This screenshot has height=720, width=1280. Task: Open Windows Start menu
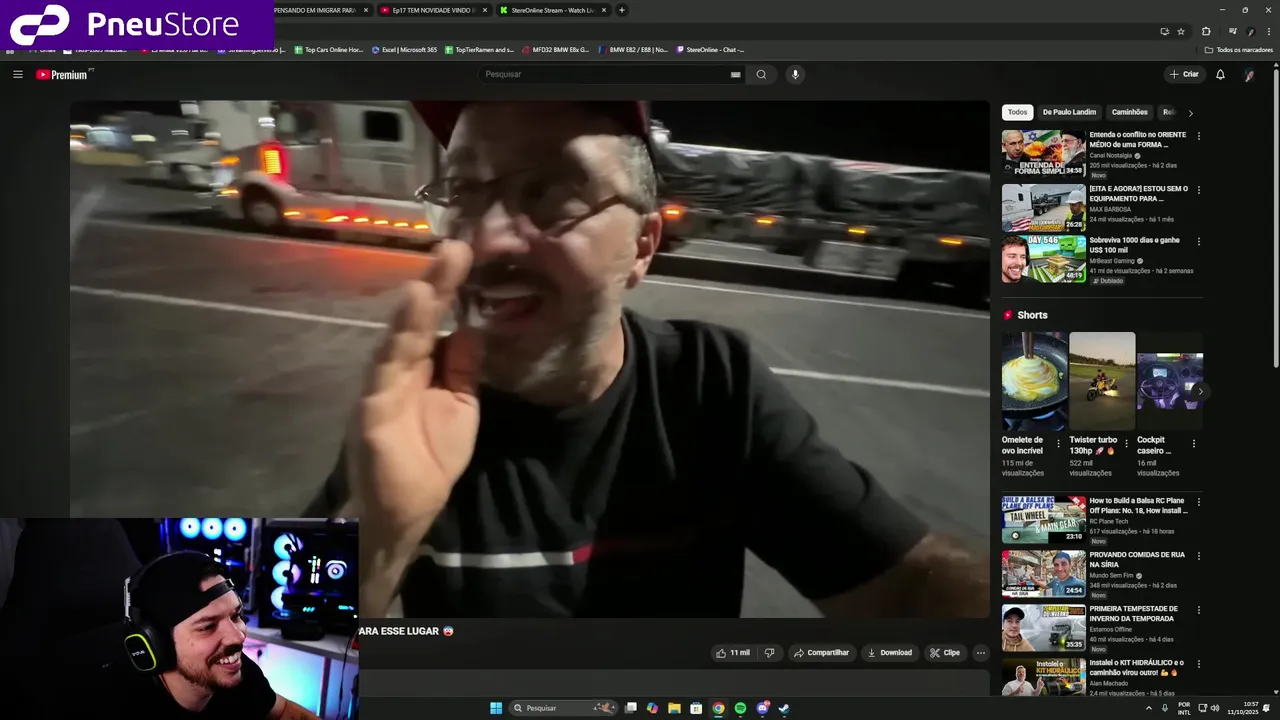[x=496, y=708]
